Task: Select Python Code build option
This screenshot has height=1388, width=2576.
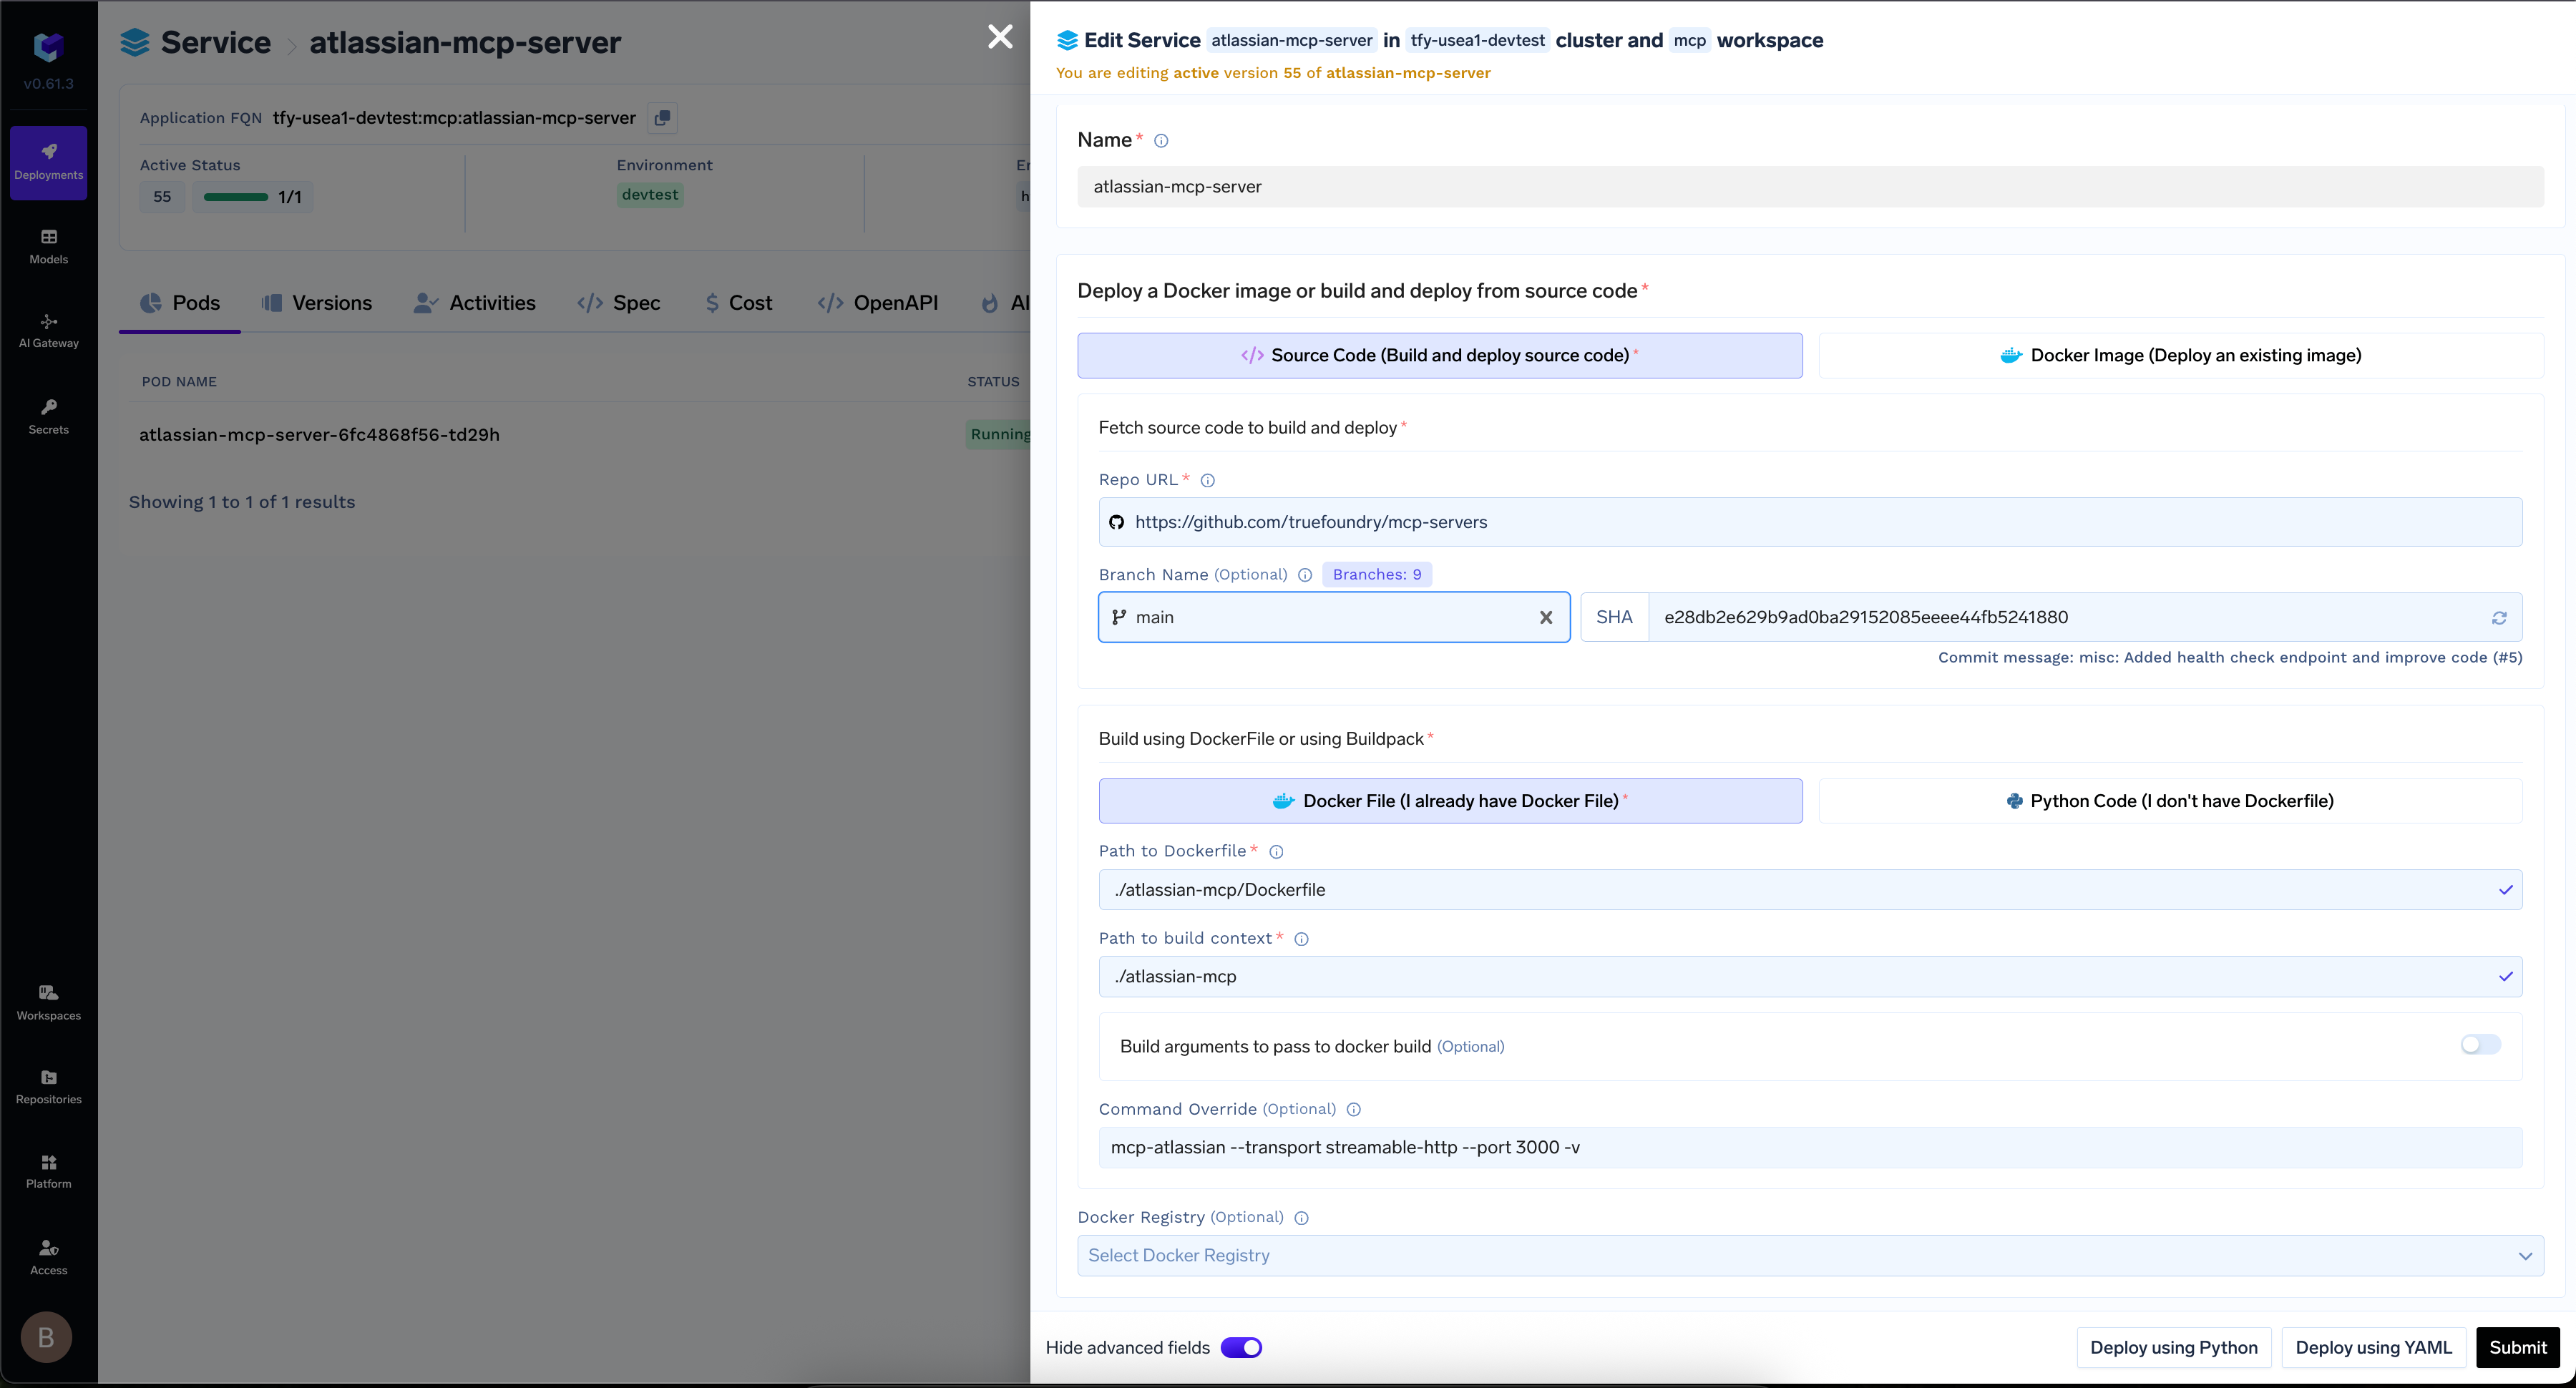Action: point(2170,801)
